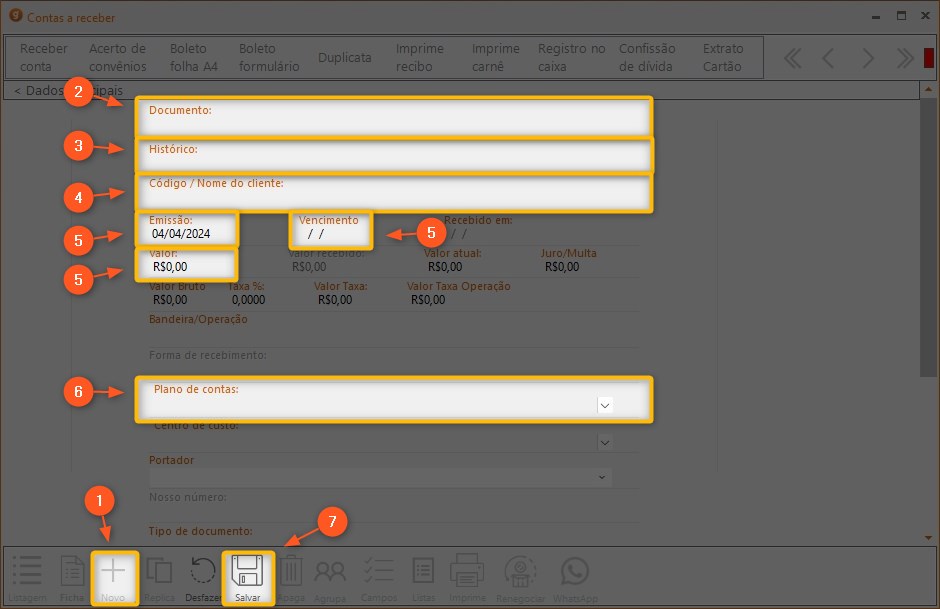This screenshot has width=940, height=609.
Task: Open Receber conta in top menu
Action: coord(44,58)
